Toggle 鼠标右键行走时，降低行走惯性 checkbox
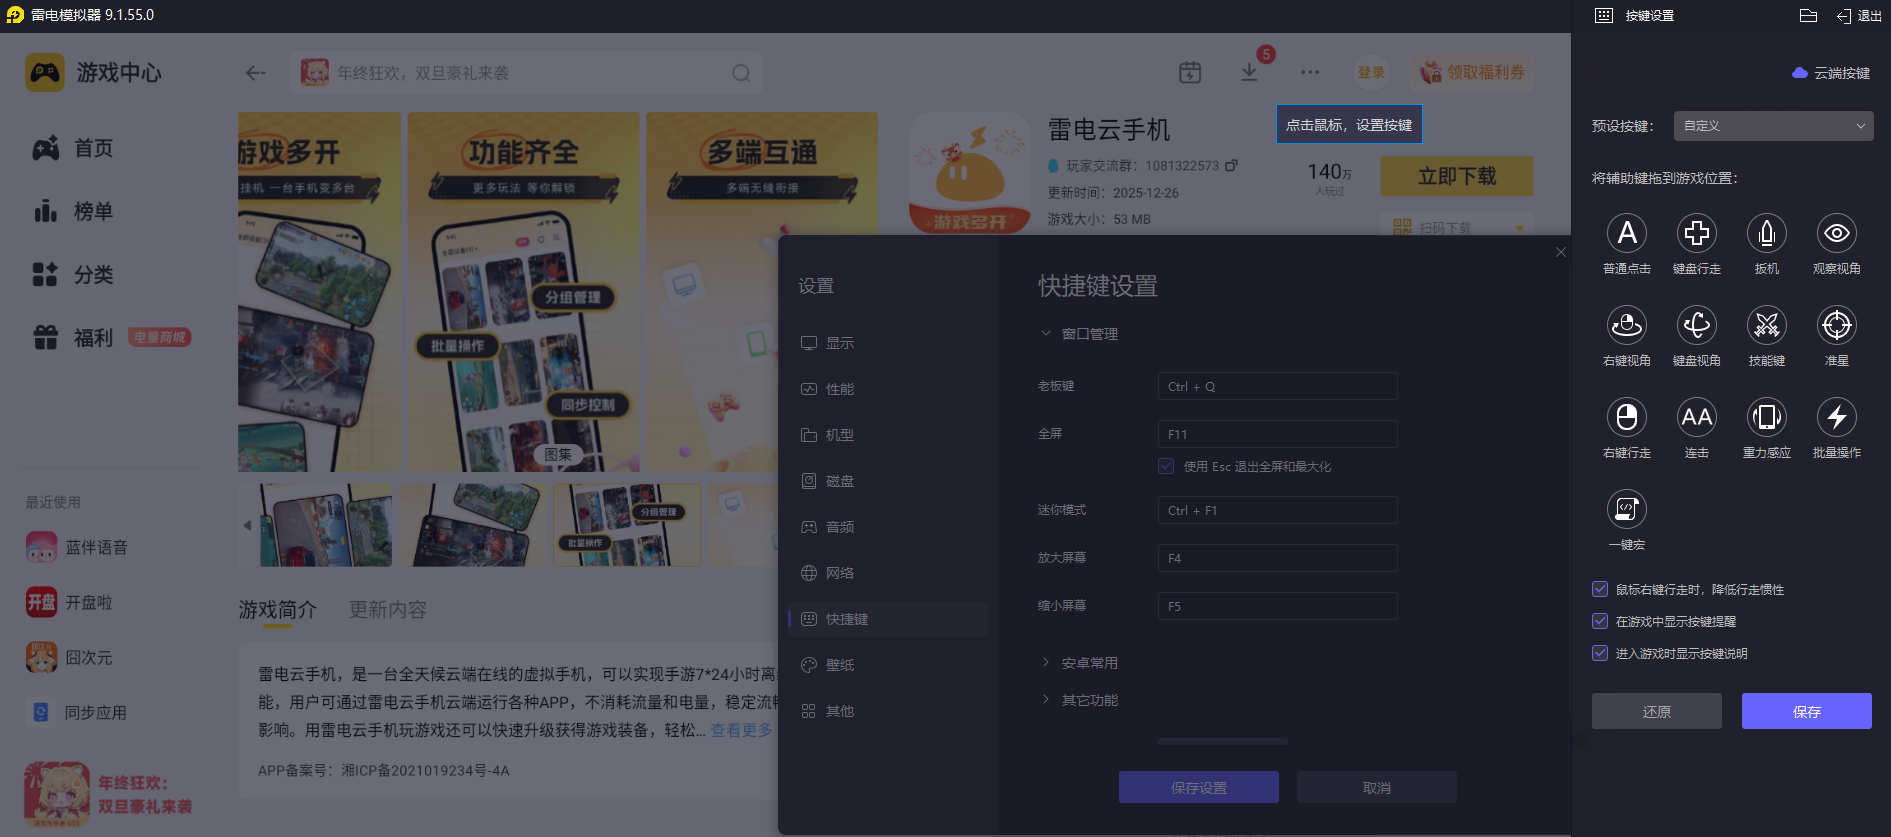Viewport: 1891px width, 837px height. pos(1600,590)
